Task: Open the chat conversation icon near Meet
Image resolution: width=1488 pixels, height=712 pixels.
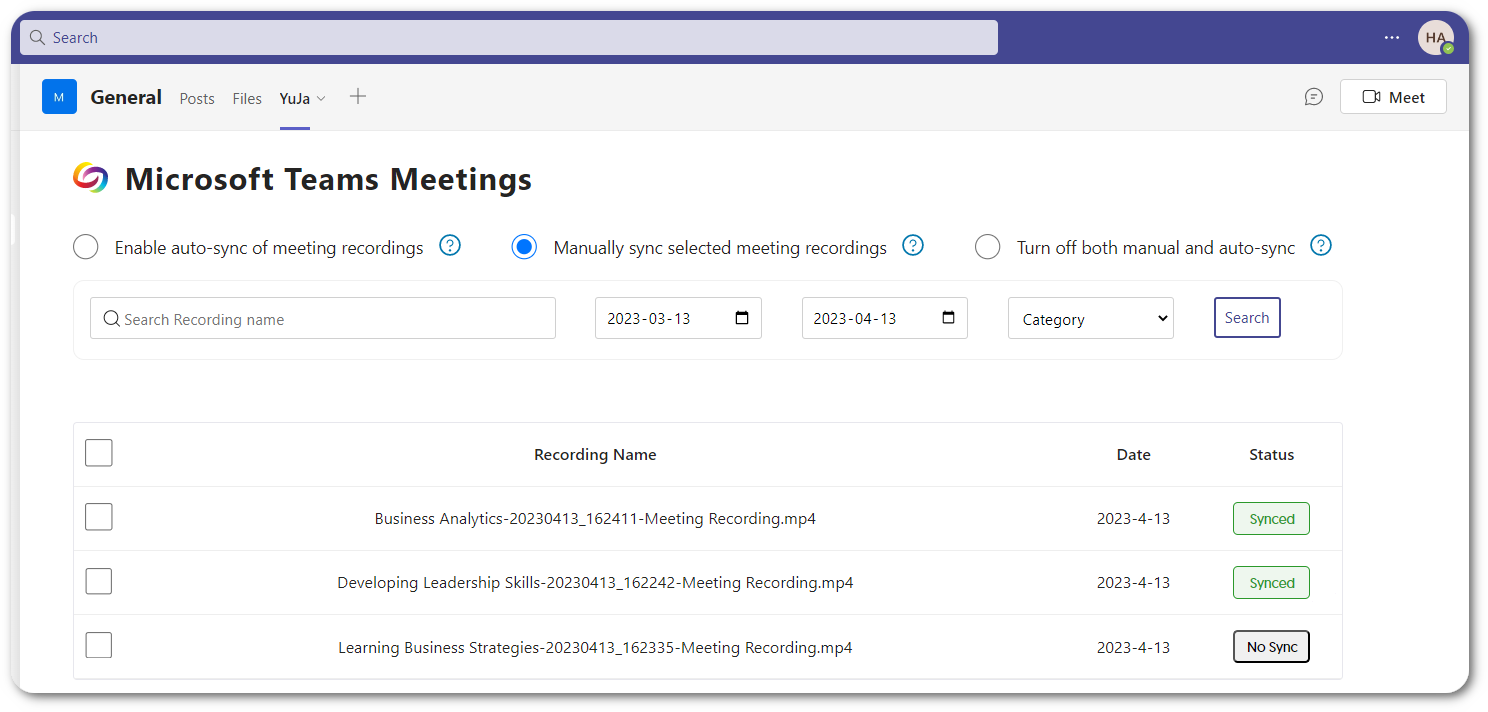Action: tap(1314, 97)
